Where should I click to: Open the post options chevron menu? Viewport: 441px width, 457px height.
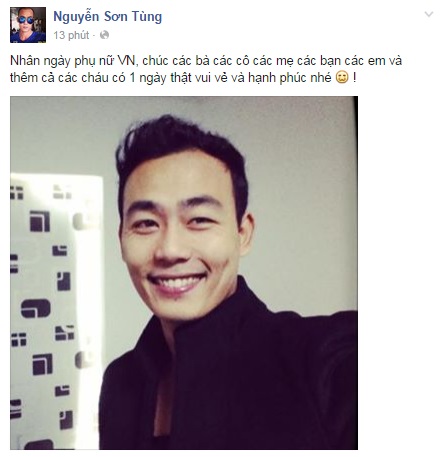point(428,14)
